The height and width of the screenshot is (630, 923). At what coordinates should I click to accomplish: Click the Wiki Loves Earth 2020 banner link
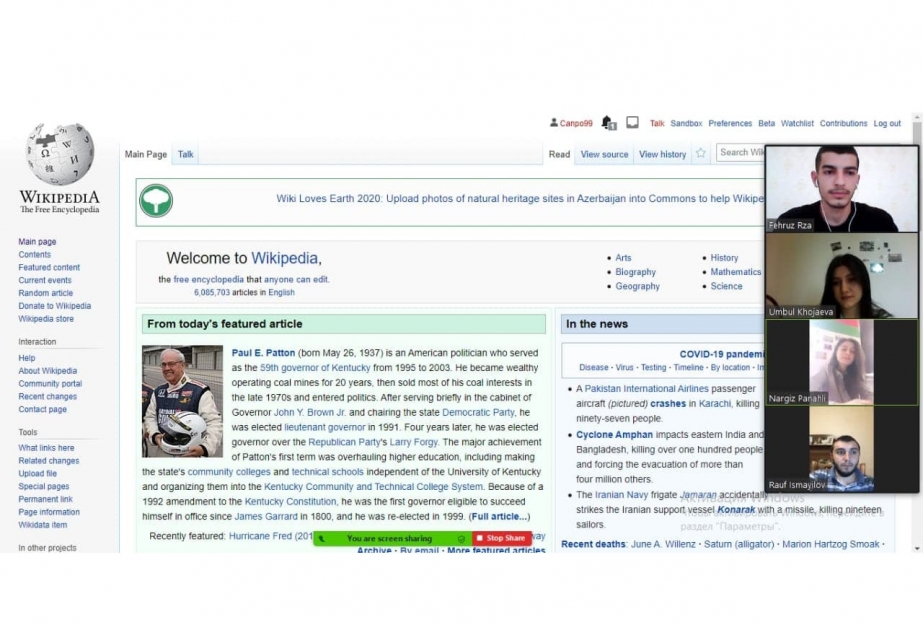click(520, 199)
